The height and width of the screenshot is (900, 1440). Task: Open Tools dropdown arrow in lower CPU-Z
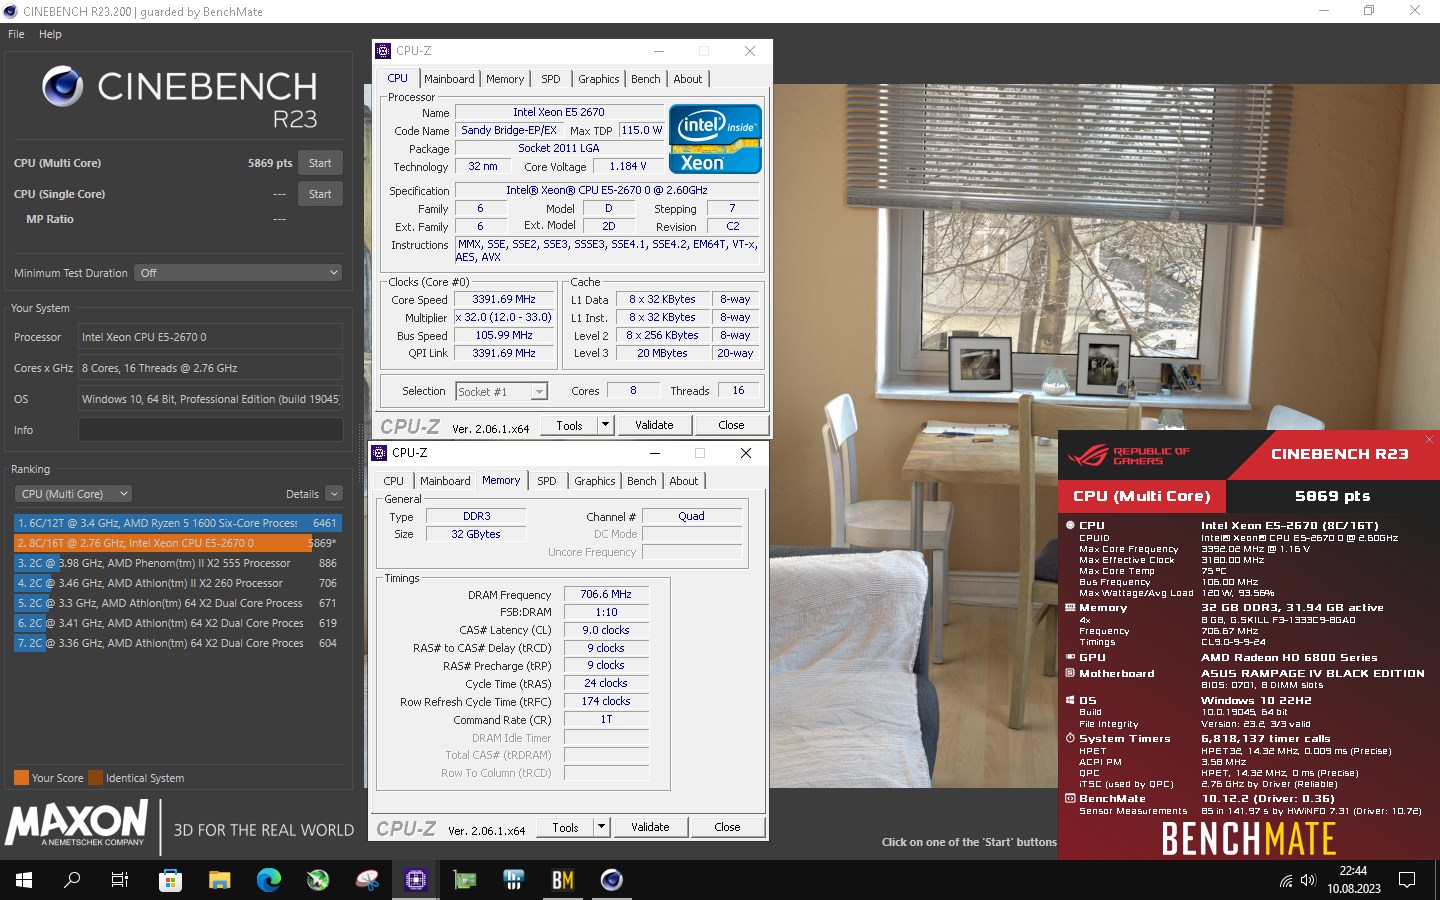601,827
